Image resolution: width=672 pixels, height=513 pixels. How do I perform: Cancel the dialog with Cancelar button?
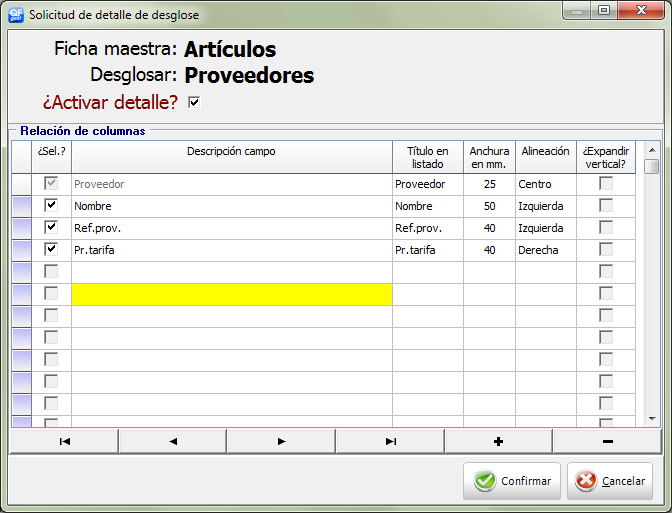[x=610, y=481]
